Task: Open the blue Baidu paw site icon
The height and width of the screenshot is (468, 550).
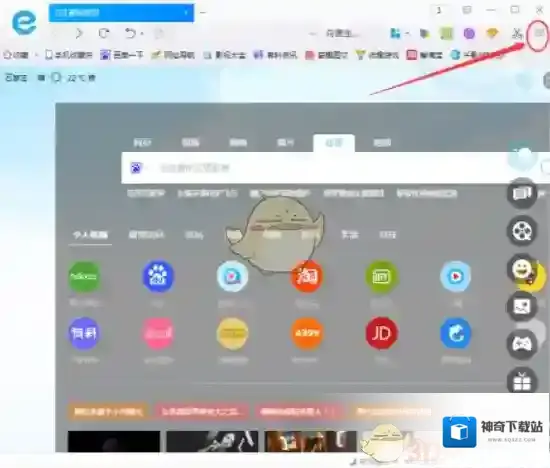Action: point(158,276)
